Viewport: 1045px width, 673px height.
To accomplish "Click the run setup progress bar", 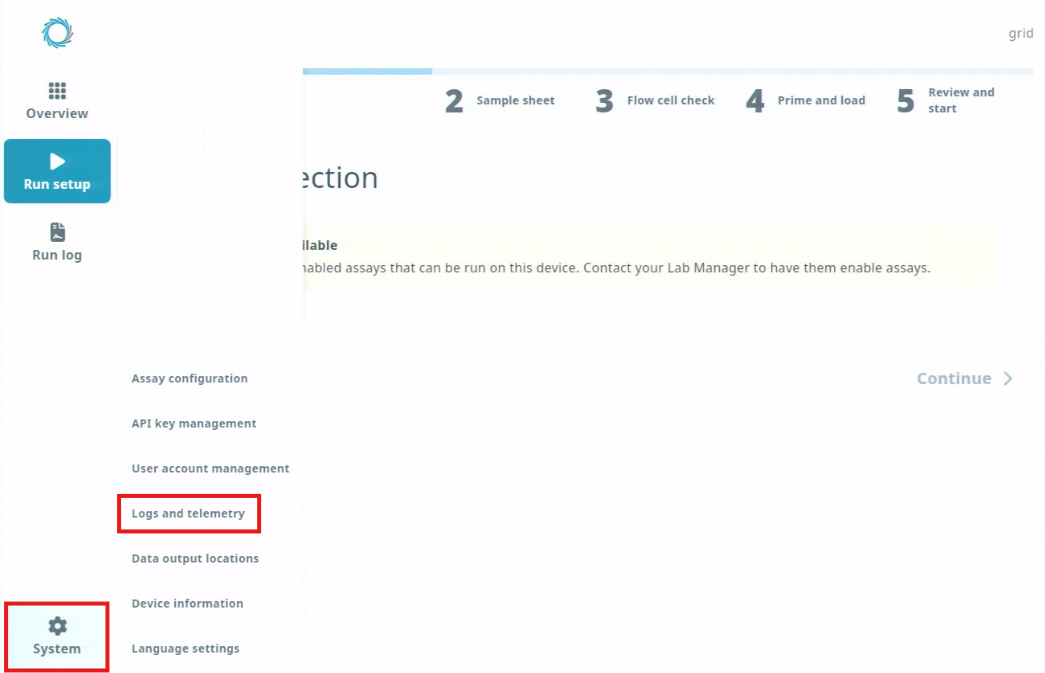I will pos(668,71).
